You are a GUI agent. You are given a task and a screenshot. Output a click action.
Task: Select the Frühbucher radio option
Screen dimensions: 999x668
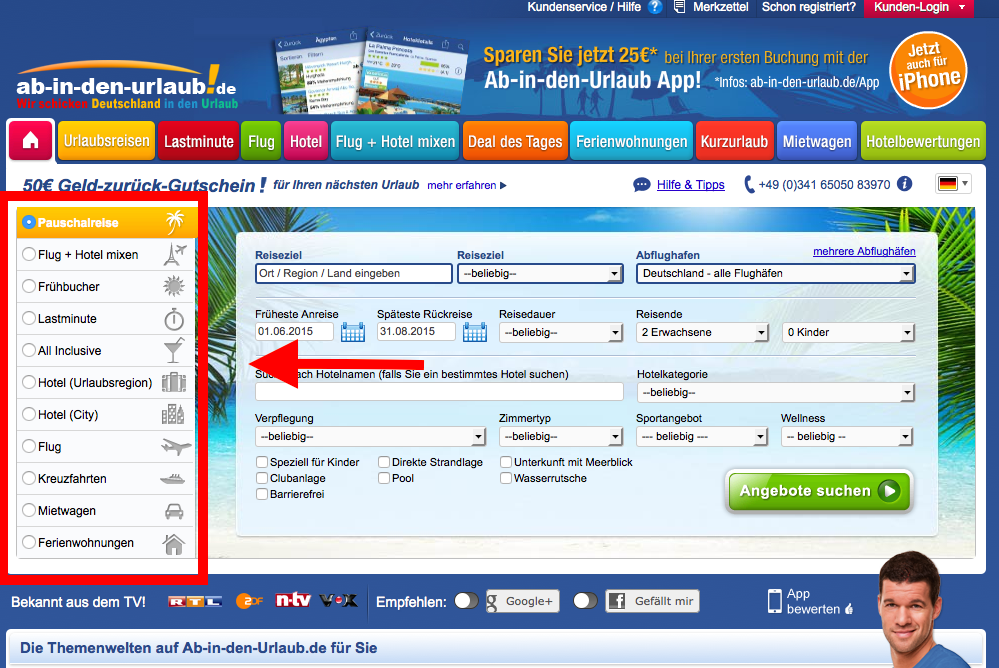(x=29, y=286)
